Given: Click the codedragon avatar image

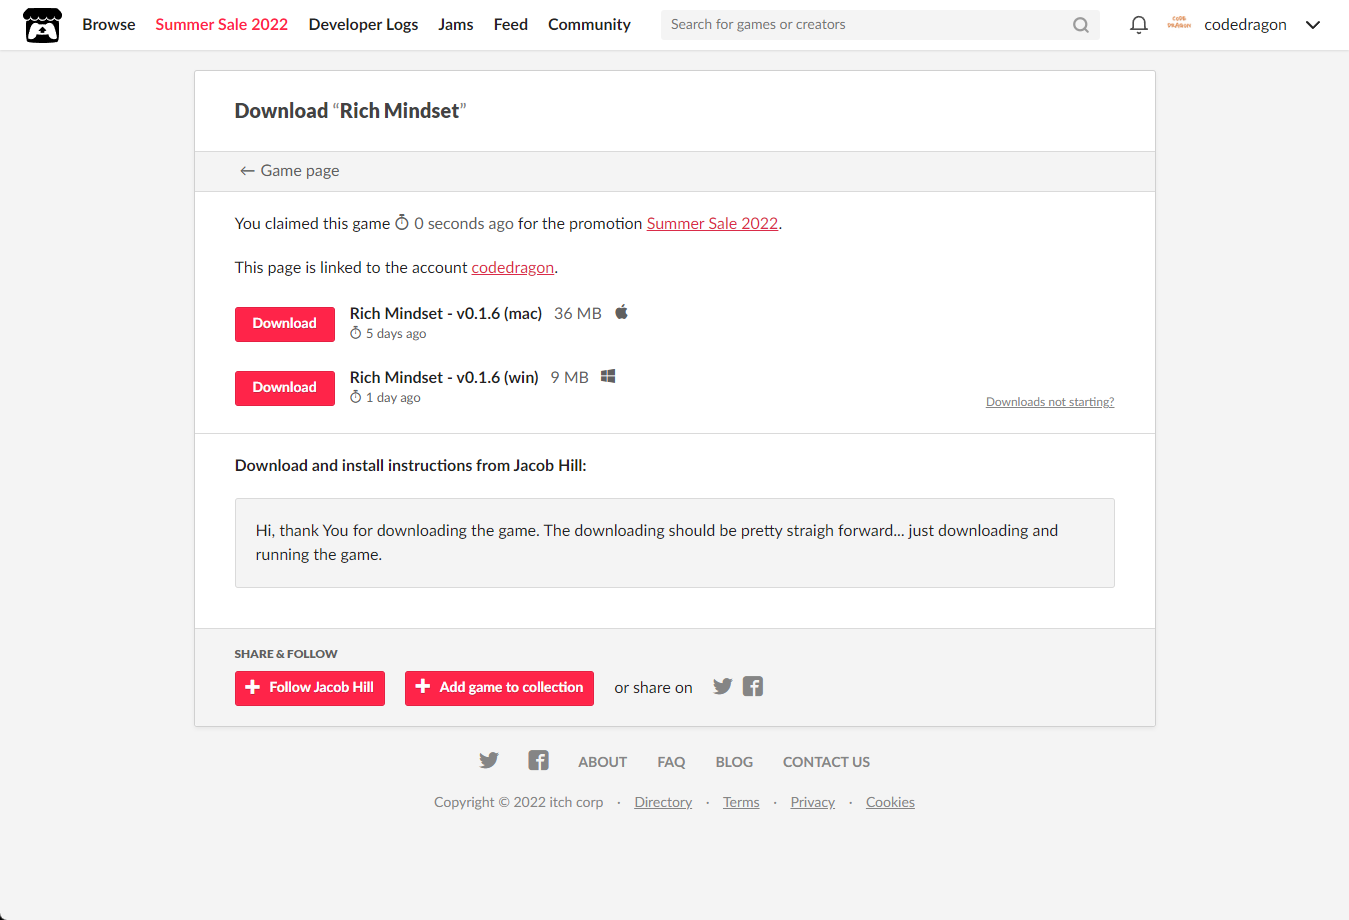Looking at the screenshot, I should [x=1179, y=24].
